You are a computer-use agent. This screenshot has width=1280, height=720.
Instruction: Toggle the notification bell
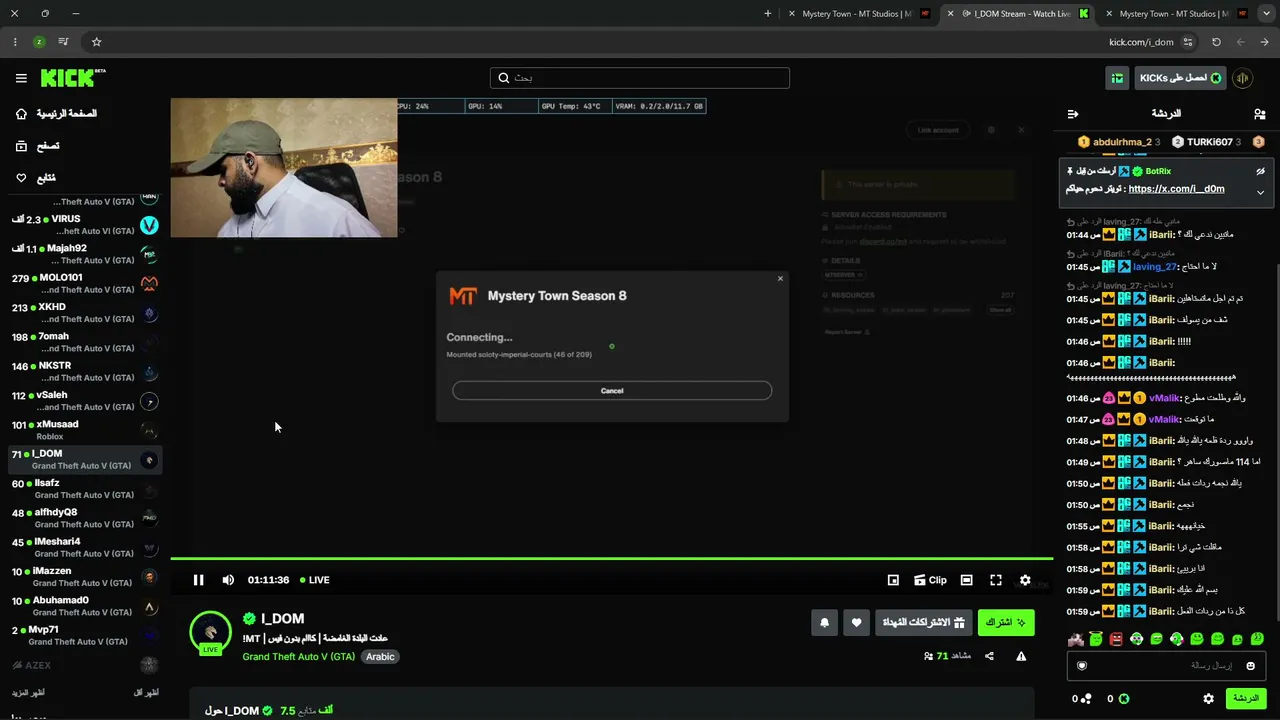[x=824, y=623]
